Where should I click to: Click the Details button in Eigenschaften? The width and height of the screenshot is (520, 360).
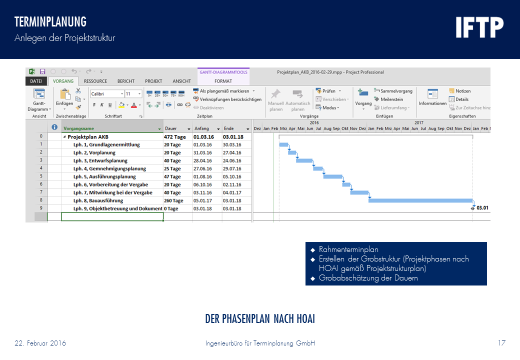point(459,99)
